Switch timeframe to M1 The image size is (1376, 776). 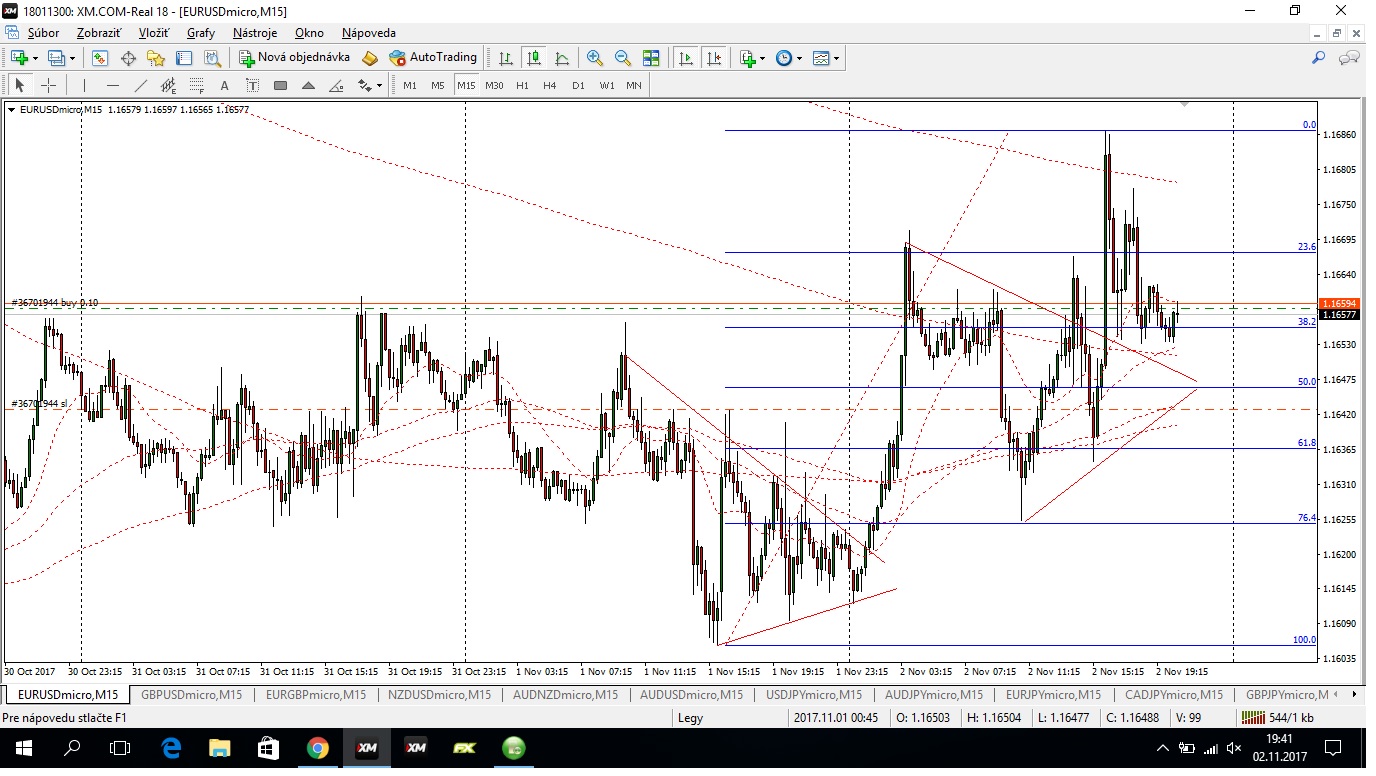click(410, 85)
